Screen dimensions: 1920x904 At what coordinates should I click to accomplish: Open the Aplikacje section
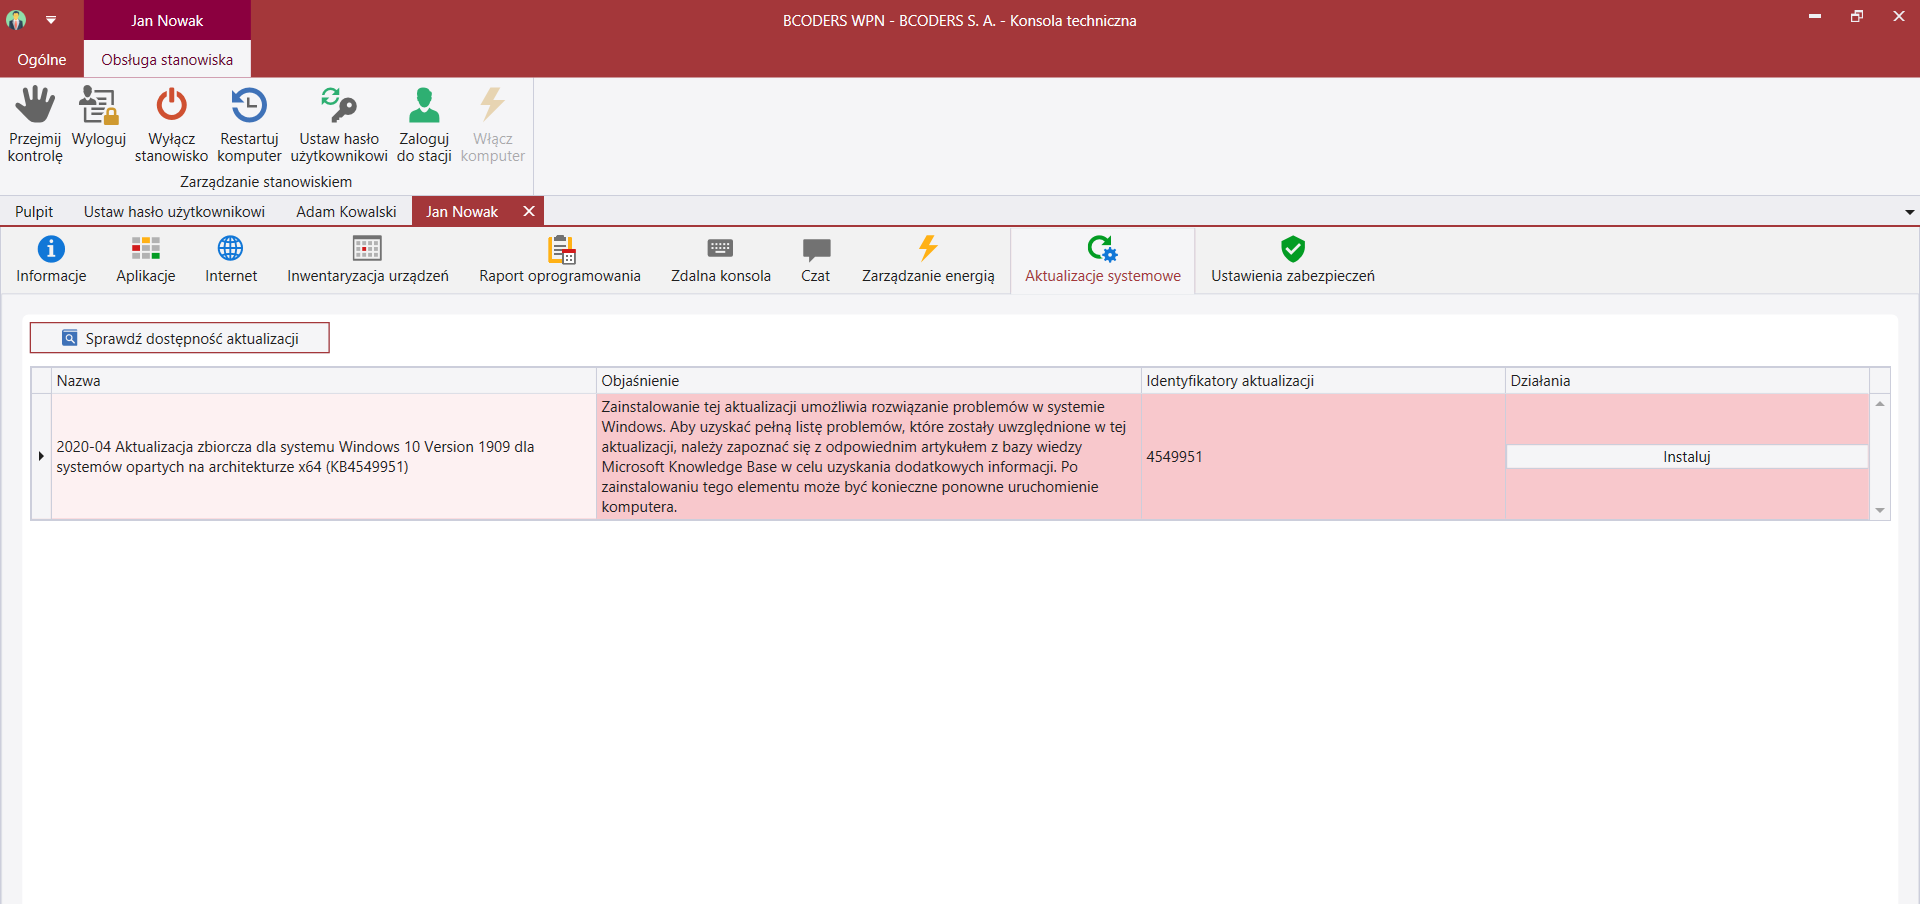146,260
